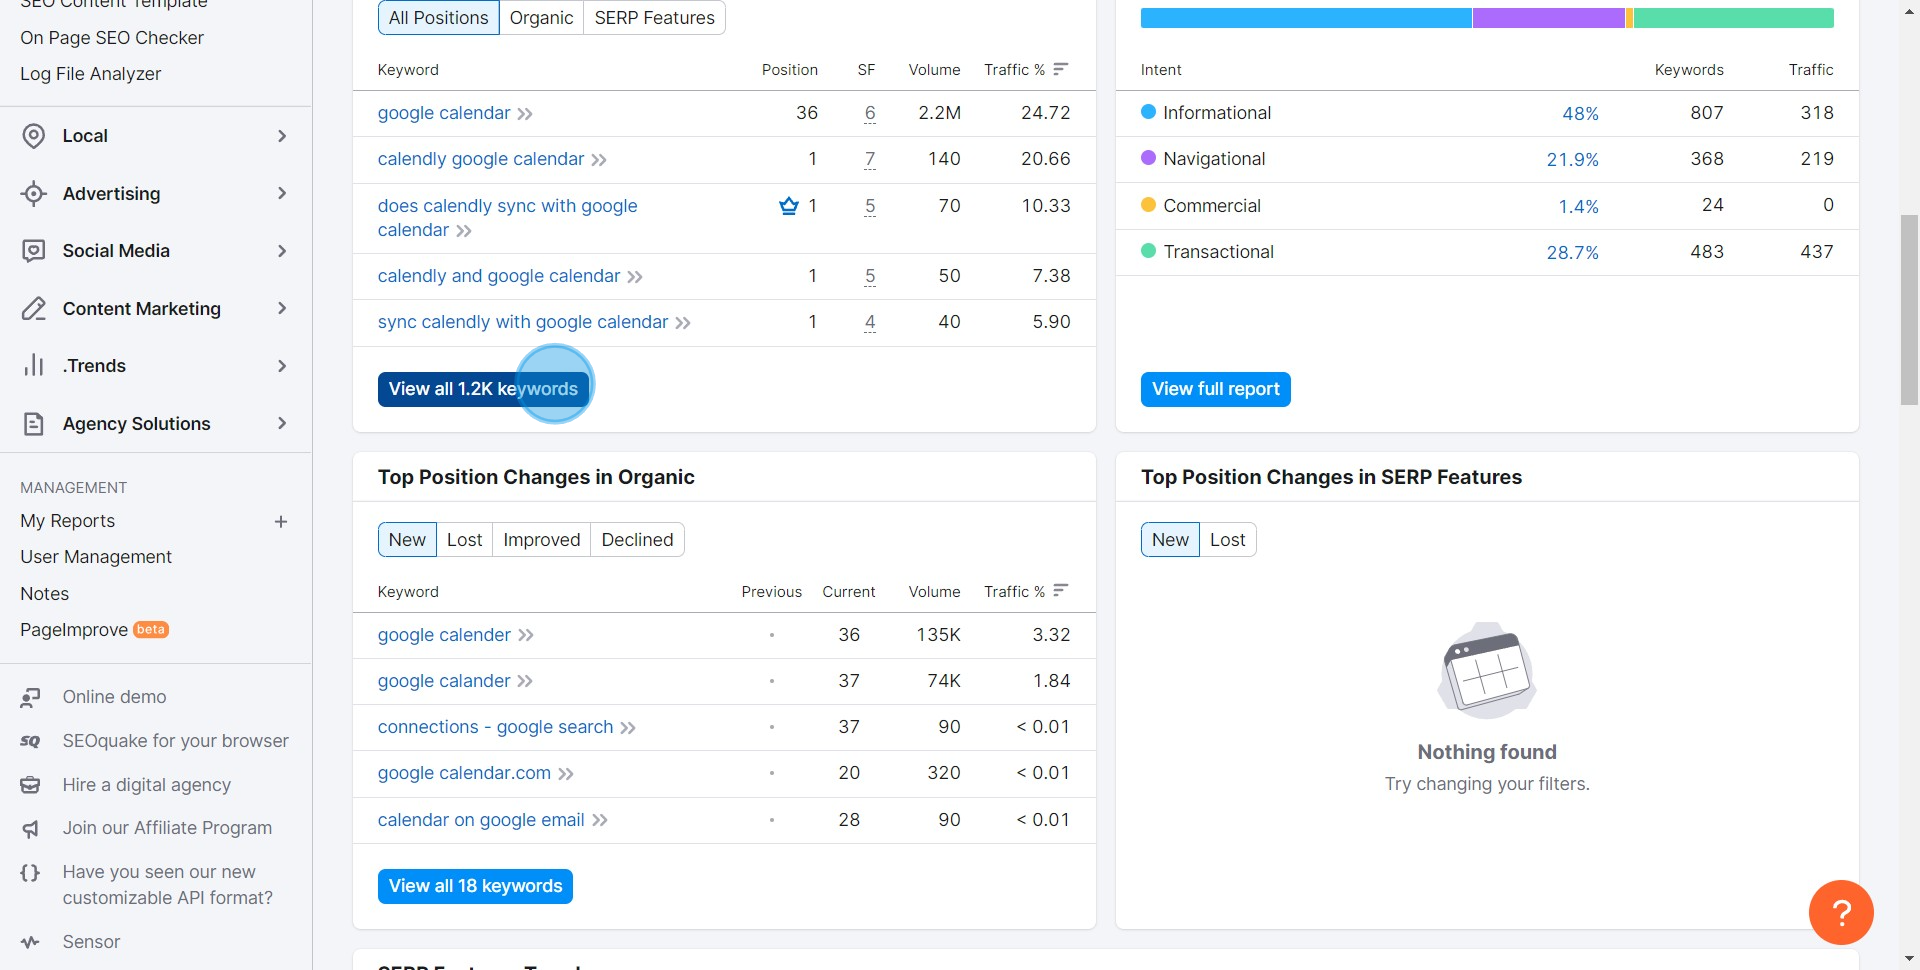Click the Social Media icon
Screen dimensions: 1920x970
click(x=34, y=251)
